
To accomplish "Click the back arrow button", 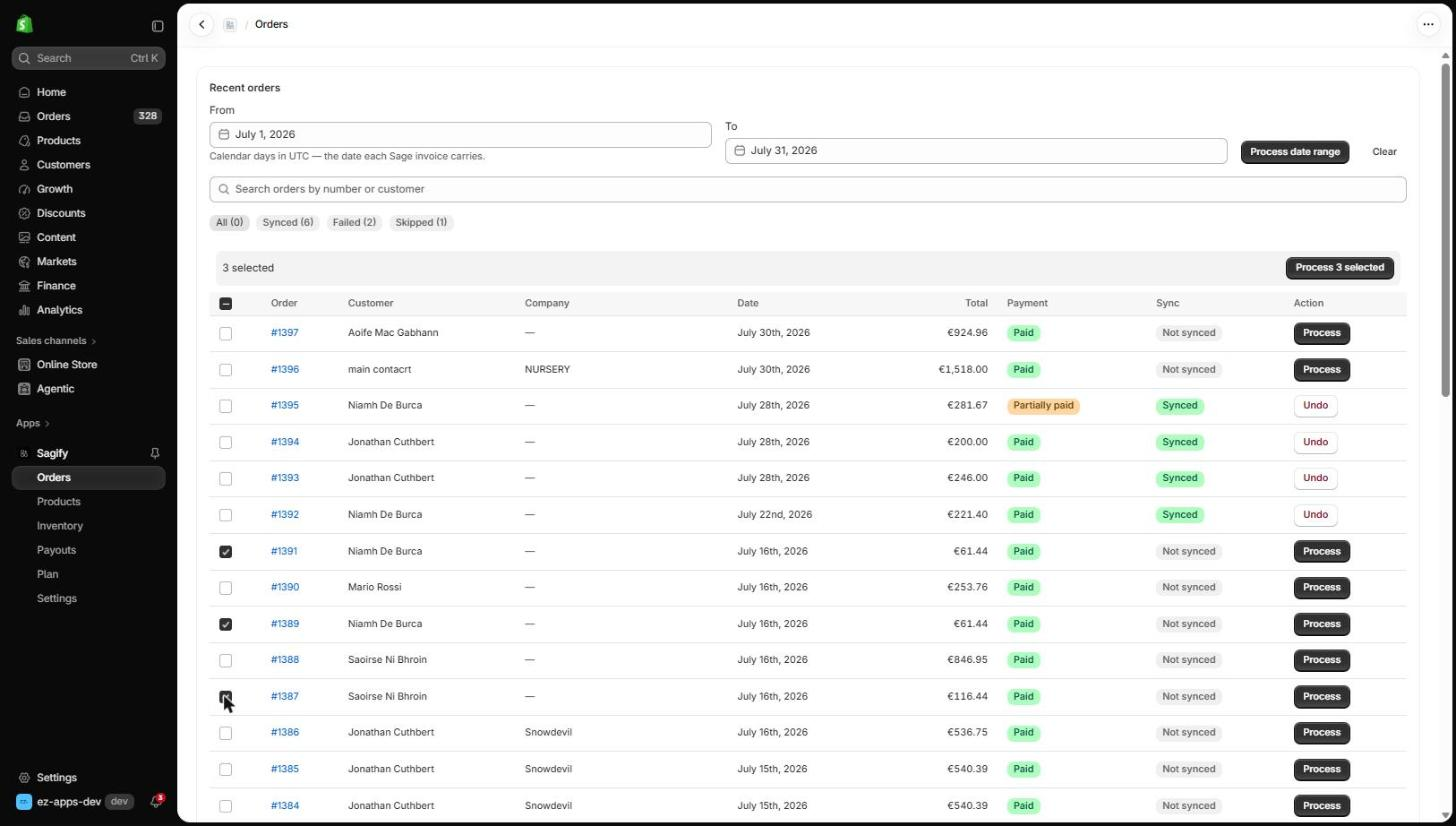I will coord(202,25).
